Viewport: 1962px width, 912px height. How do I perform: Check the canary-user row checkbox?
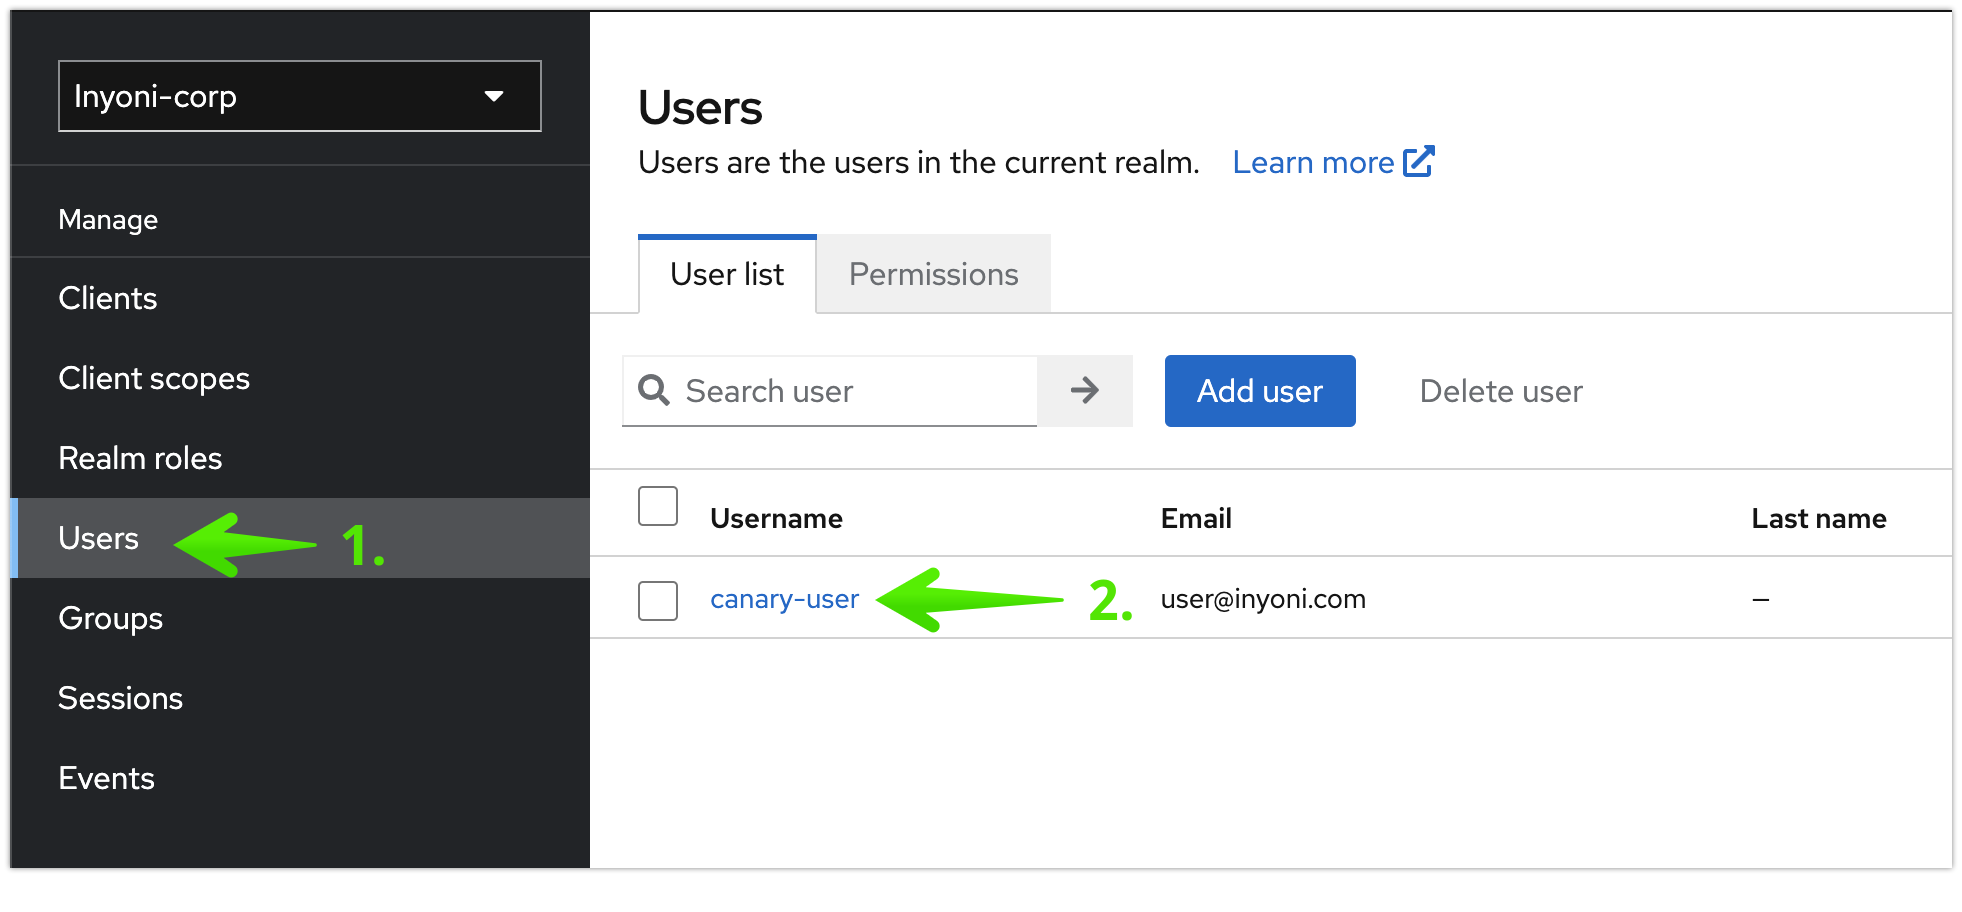point(658,600)
